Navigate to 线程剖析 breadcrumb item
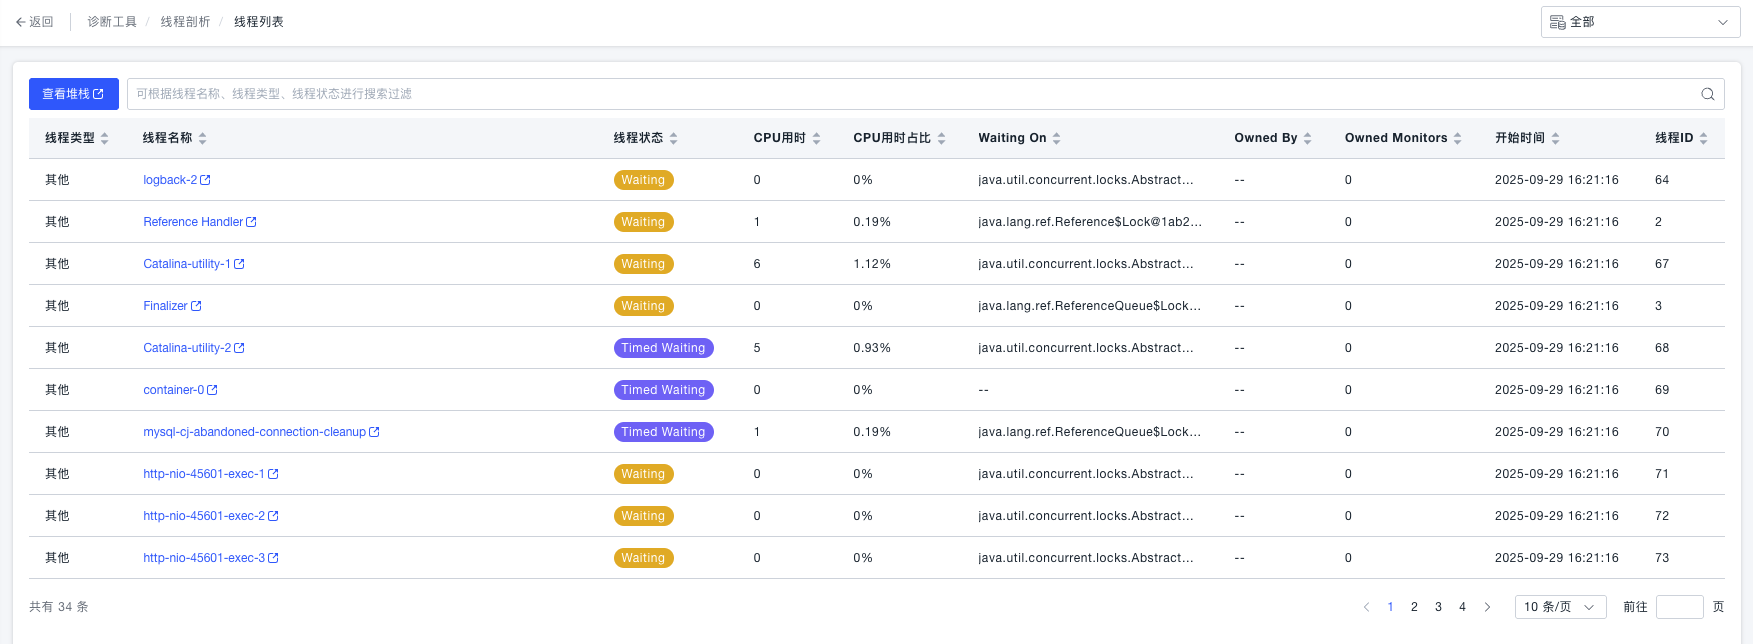Screen dimensions: 1753x644 coord(185,22)
